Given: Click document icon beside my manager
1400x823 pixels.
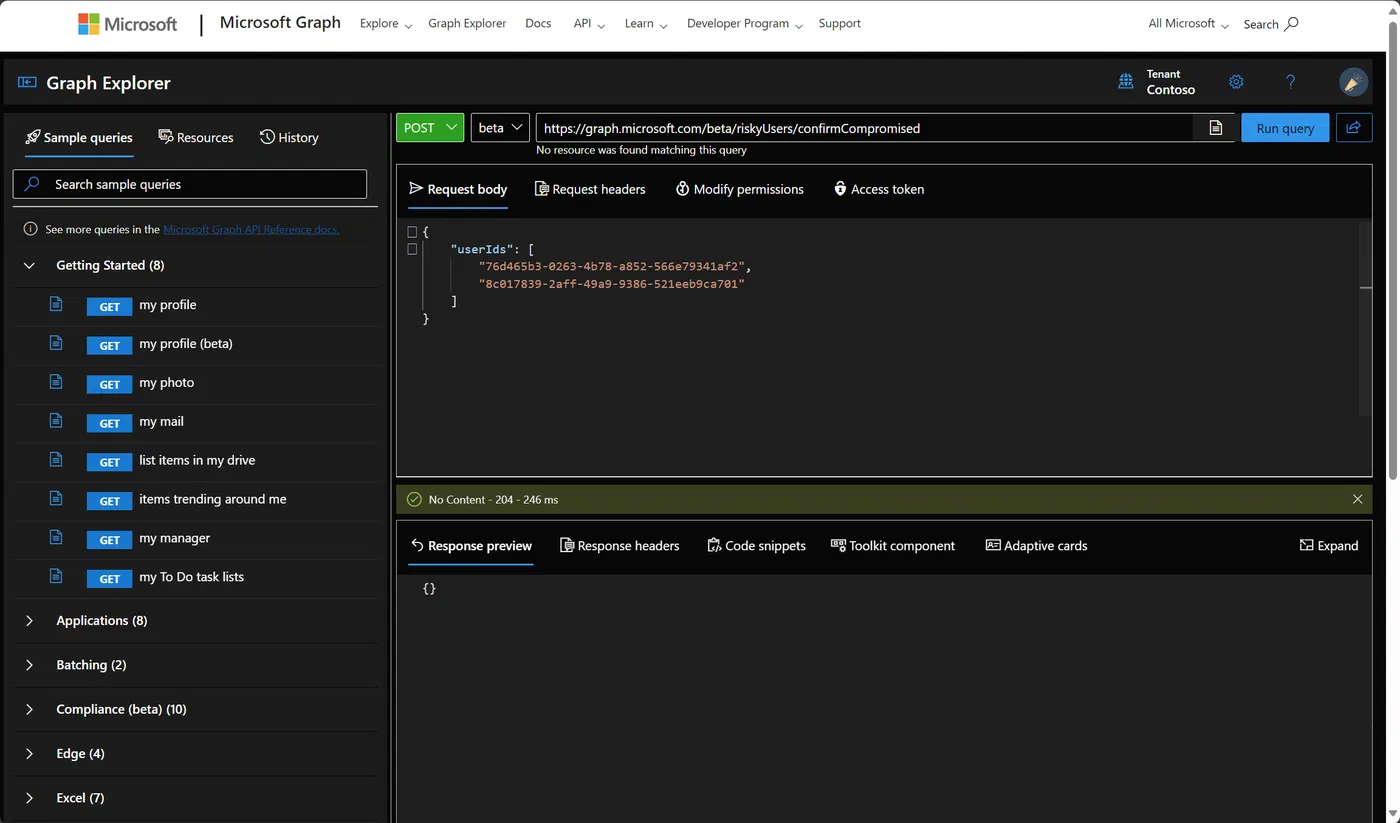Looking at the screenshot, I should pyautogui.click(x=56, y=538).
